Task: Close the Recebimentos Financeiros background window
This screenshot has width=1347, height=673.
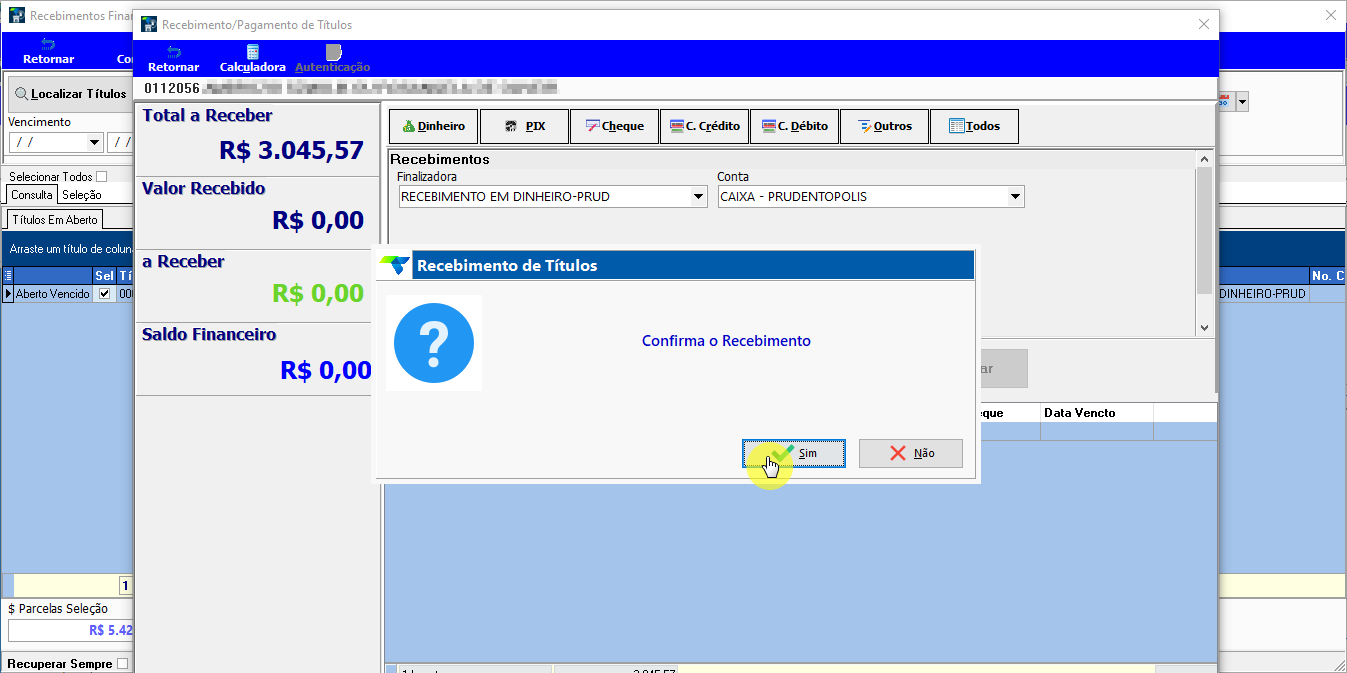Action: tap(1330, 15)
